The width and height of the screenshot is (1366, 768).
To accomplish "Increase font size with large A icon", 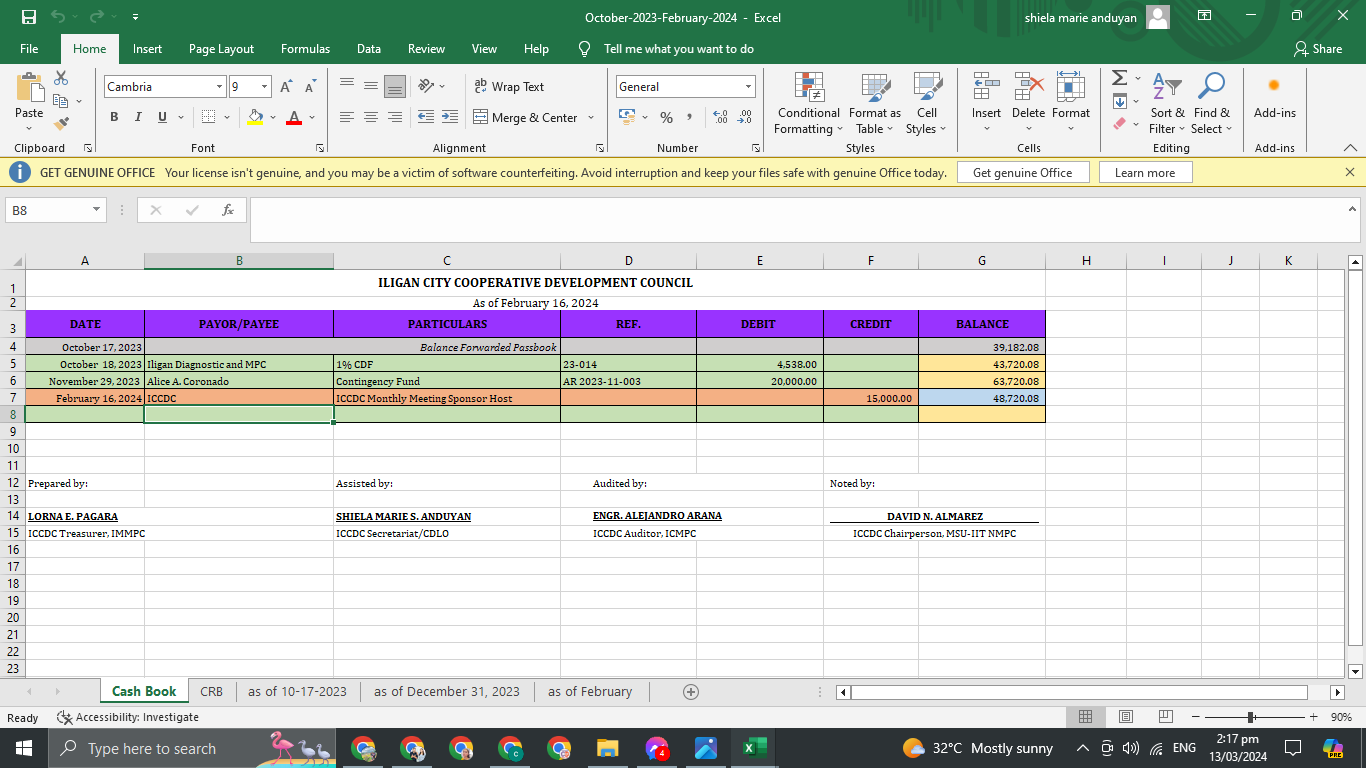I will (x=287, y=87).
